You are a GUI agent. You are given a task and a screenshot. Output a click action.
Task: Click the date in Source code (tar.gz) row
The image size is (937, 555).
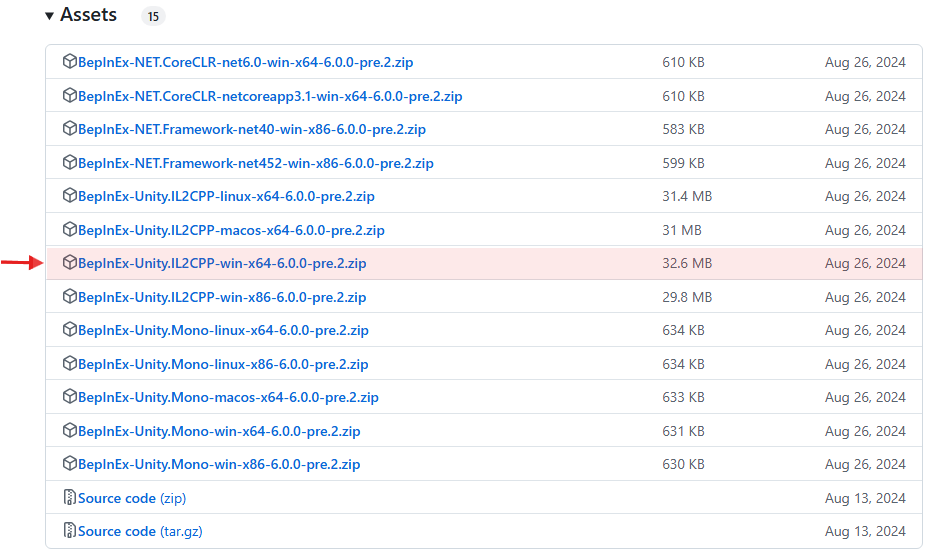point(865,531)
